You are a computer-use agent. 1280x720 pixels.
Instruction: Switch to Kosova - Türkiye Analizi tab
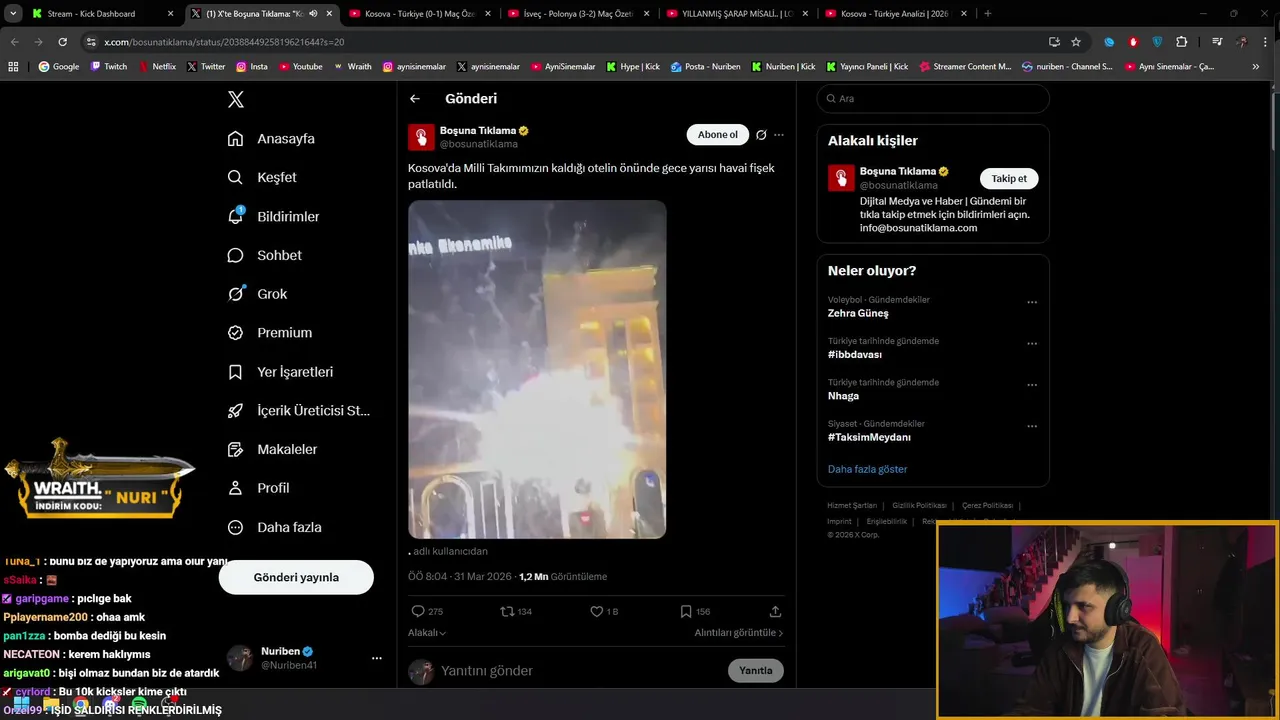point(894,14)
